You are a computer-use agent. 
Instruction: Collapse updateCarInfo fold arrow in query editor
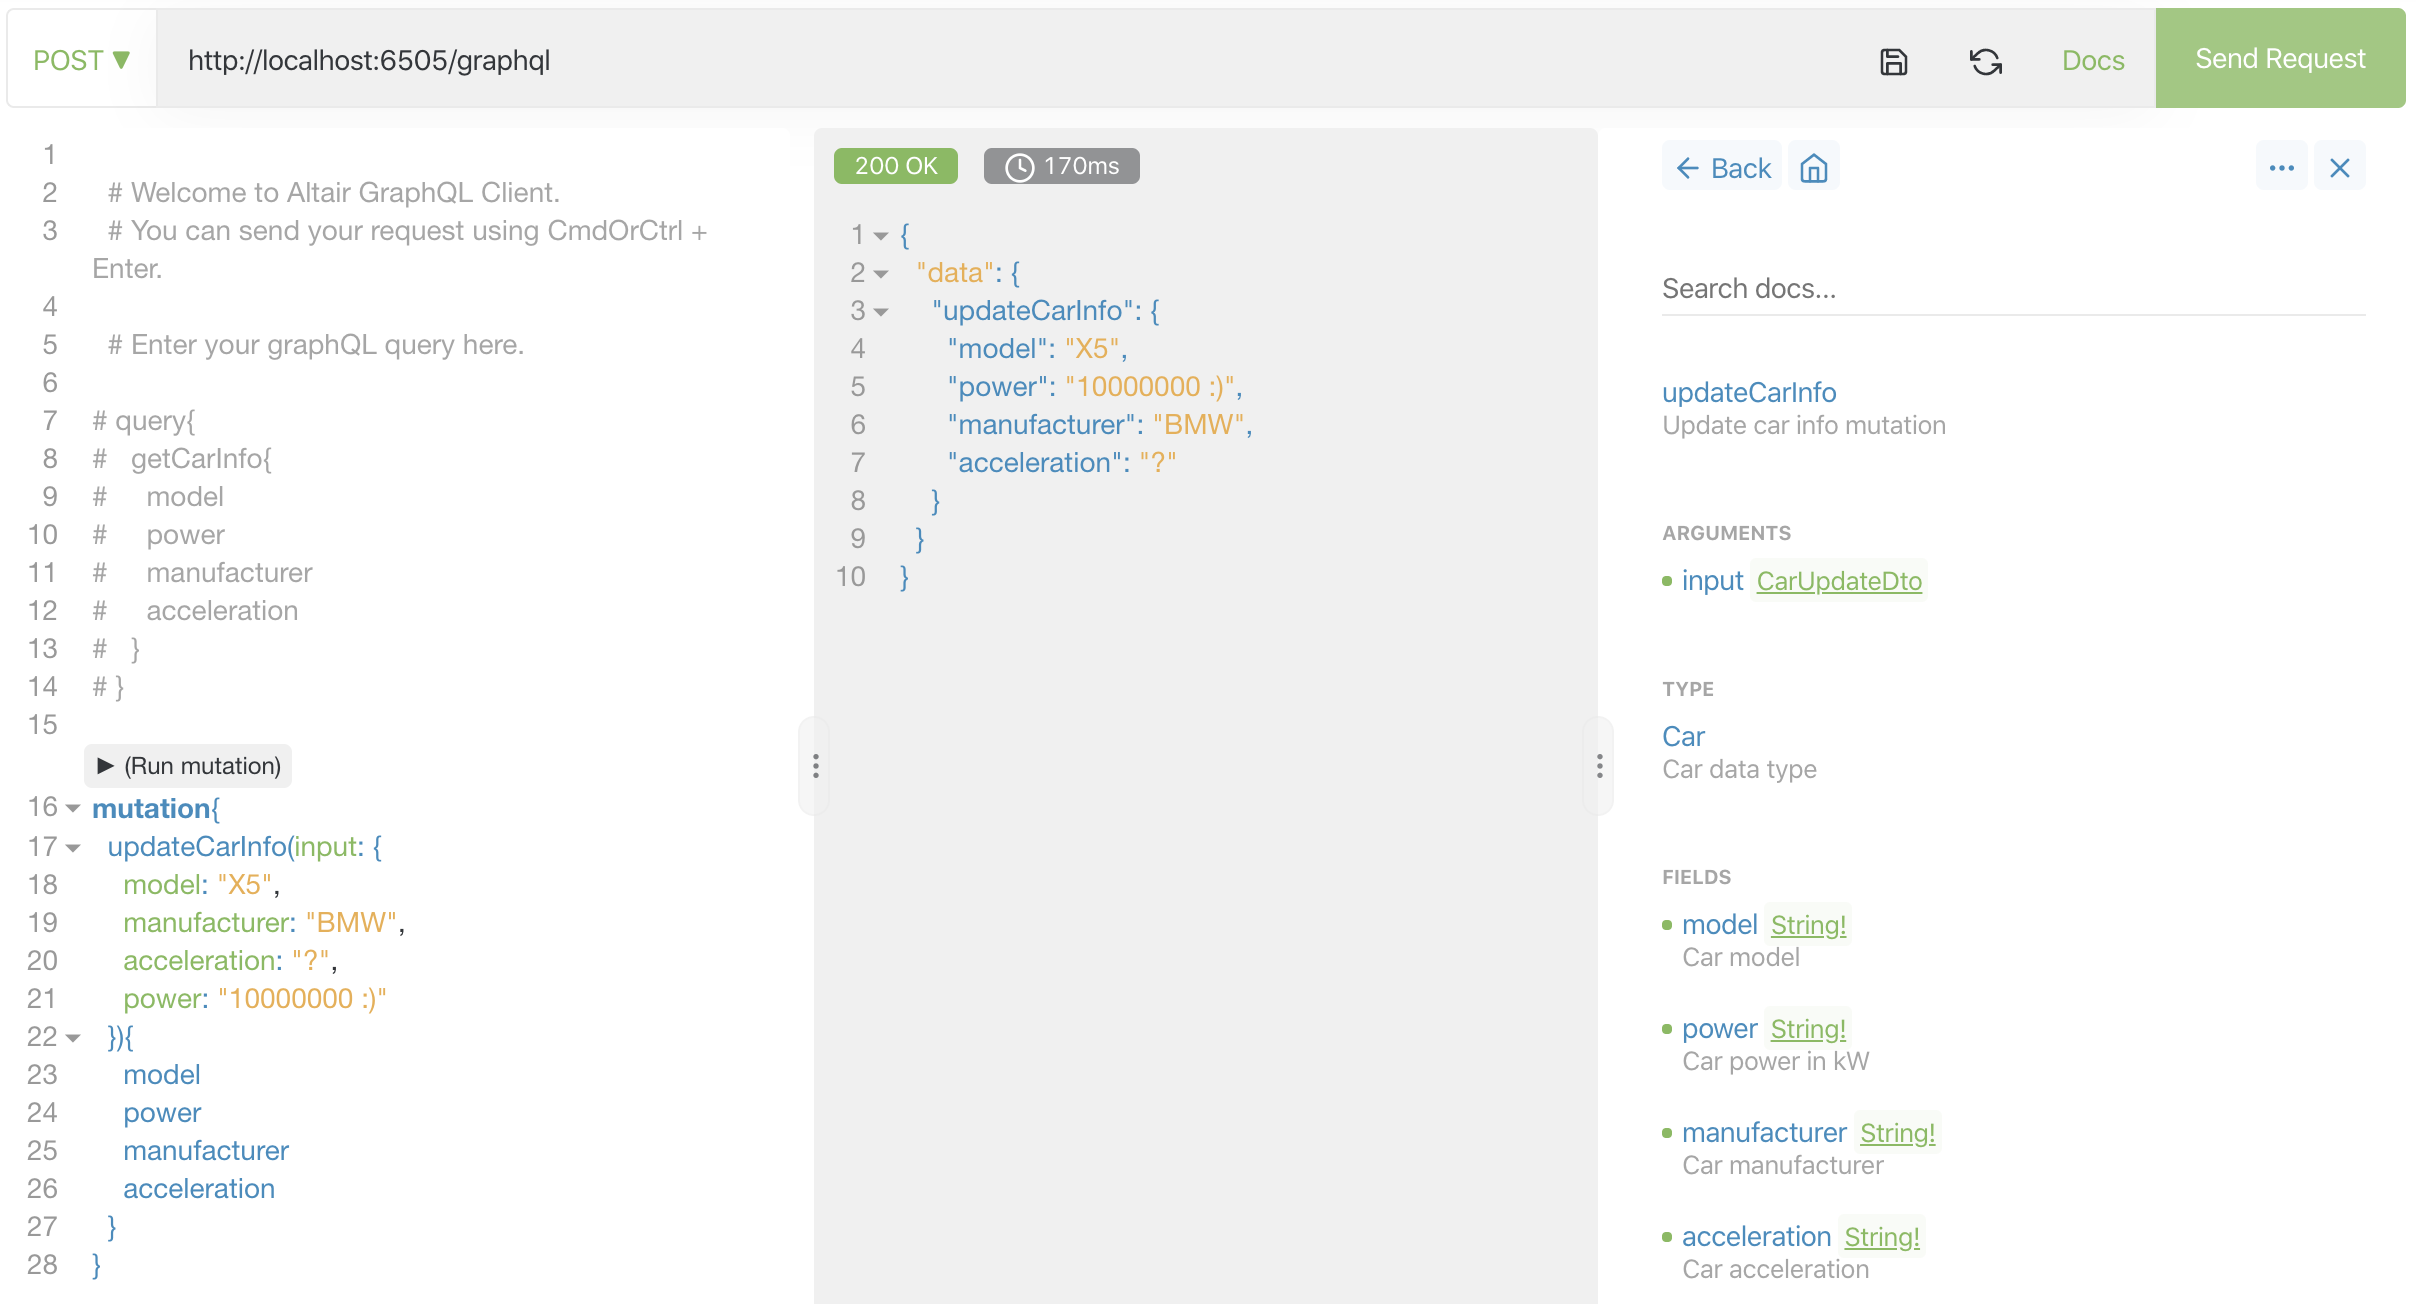point(73,847)
